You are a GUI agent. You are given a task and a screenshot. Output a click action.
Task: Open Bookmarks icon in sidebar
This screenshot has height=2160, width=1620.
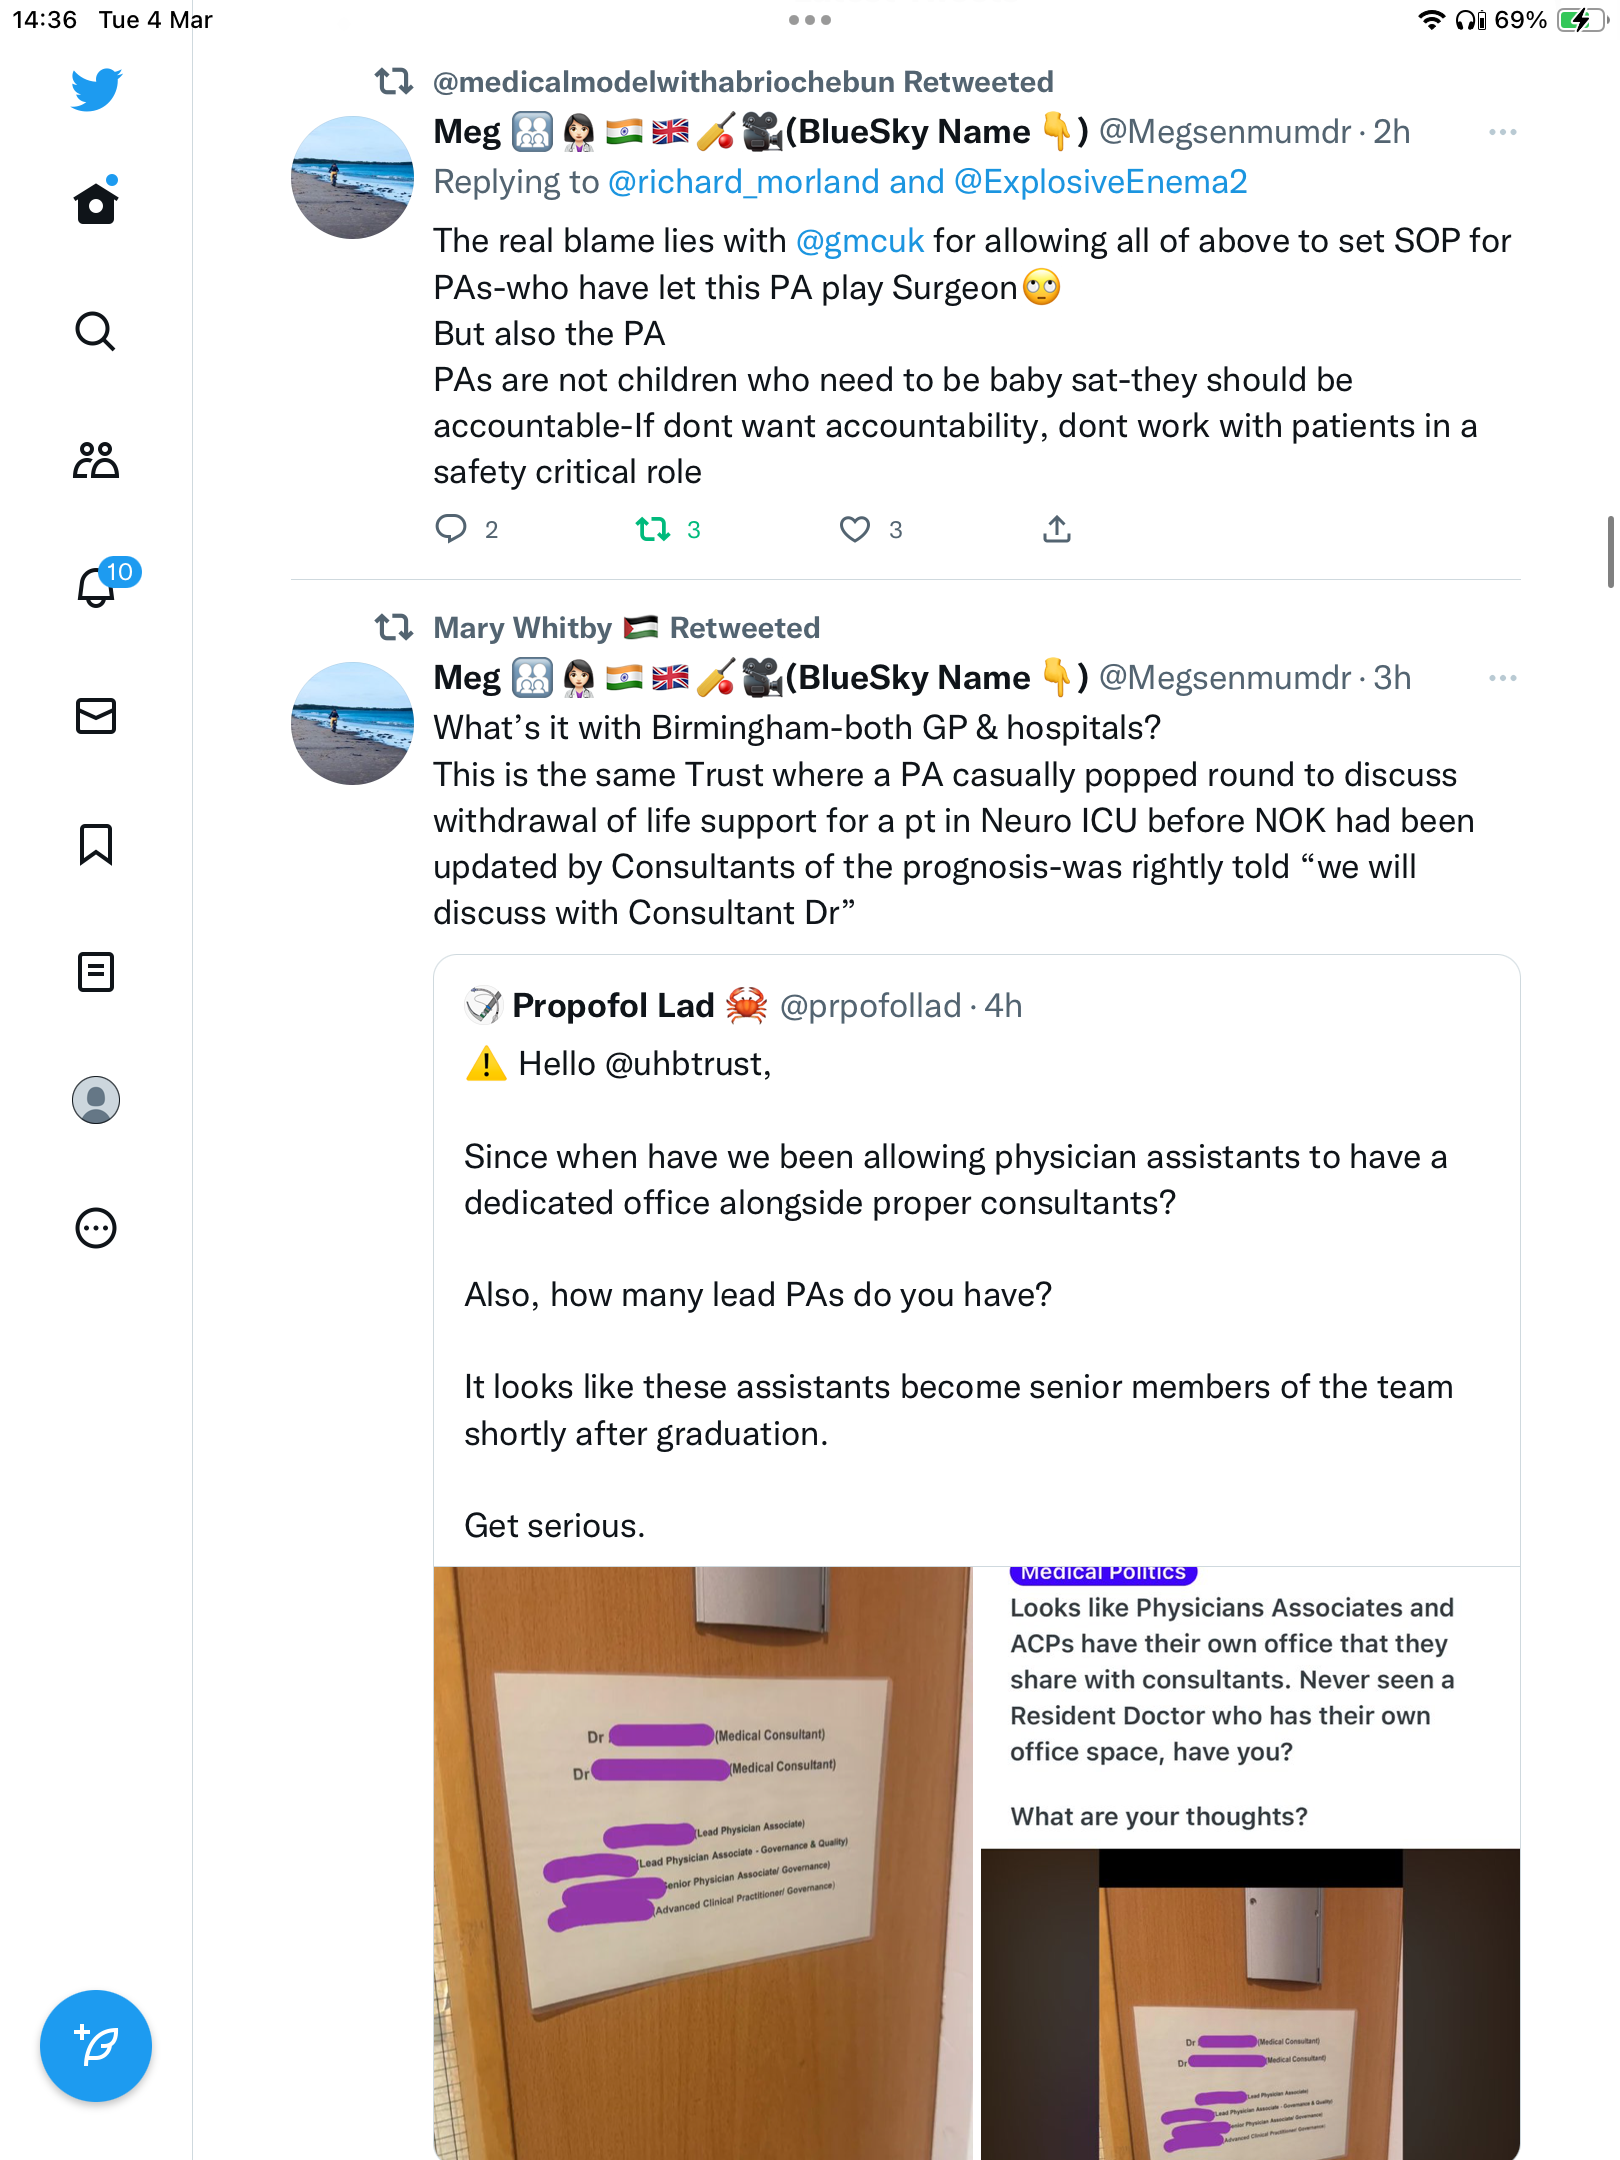click(x=96, y=844)
